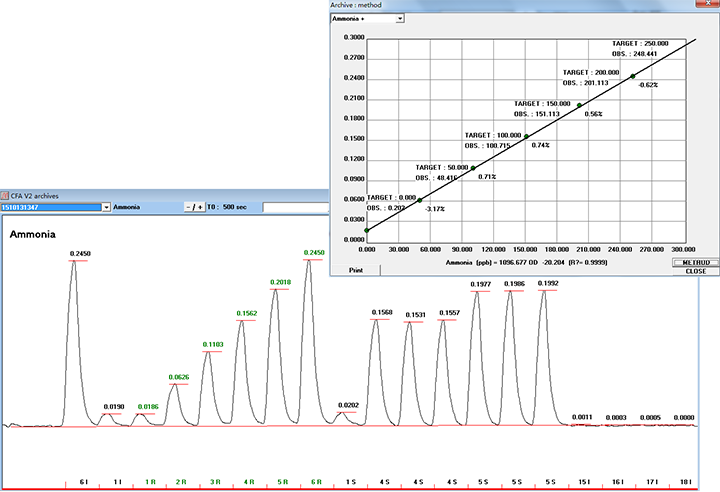
Task: Click the empty text field beside T0
Action: coord(295,207)
